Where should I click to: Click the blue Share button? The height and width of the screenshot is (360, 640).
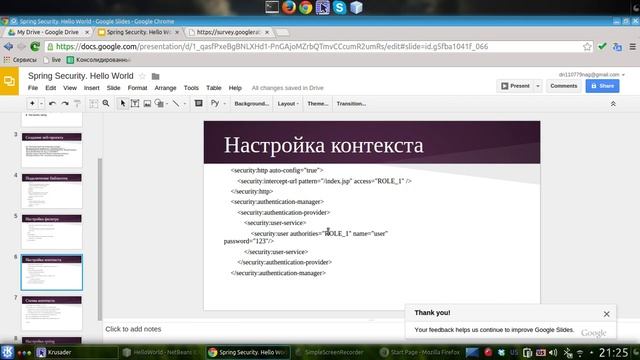[602, 86]
